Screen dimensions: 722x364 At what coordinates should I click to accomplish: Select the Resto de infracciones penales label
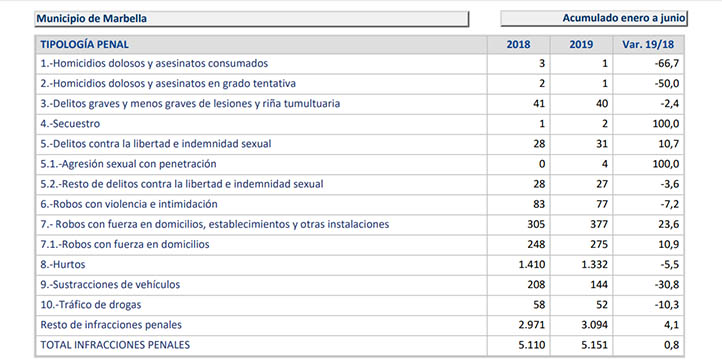[x=111, y=325]
